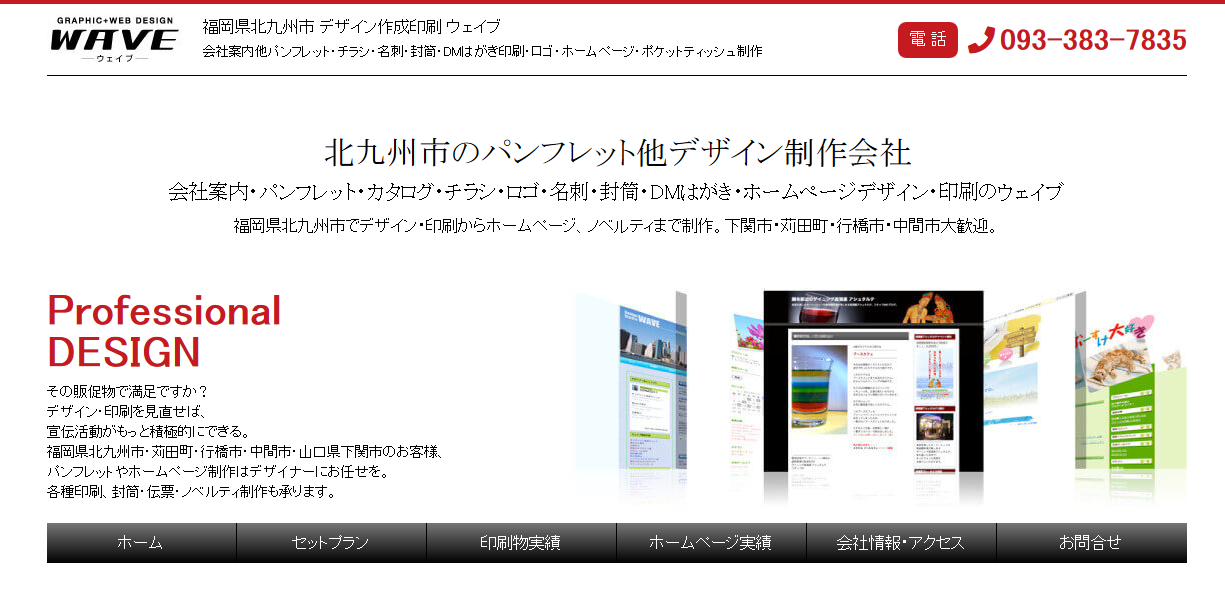Open 会社情報・アクセス page
The width and height of the screenshot is (1225, 595).
pos(901,543)
